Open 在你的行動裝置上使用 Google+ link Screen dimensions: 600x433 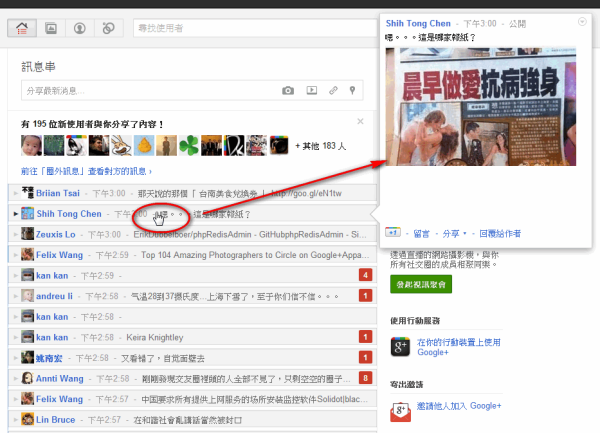459,347
